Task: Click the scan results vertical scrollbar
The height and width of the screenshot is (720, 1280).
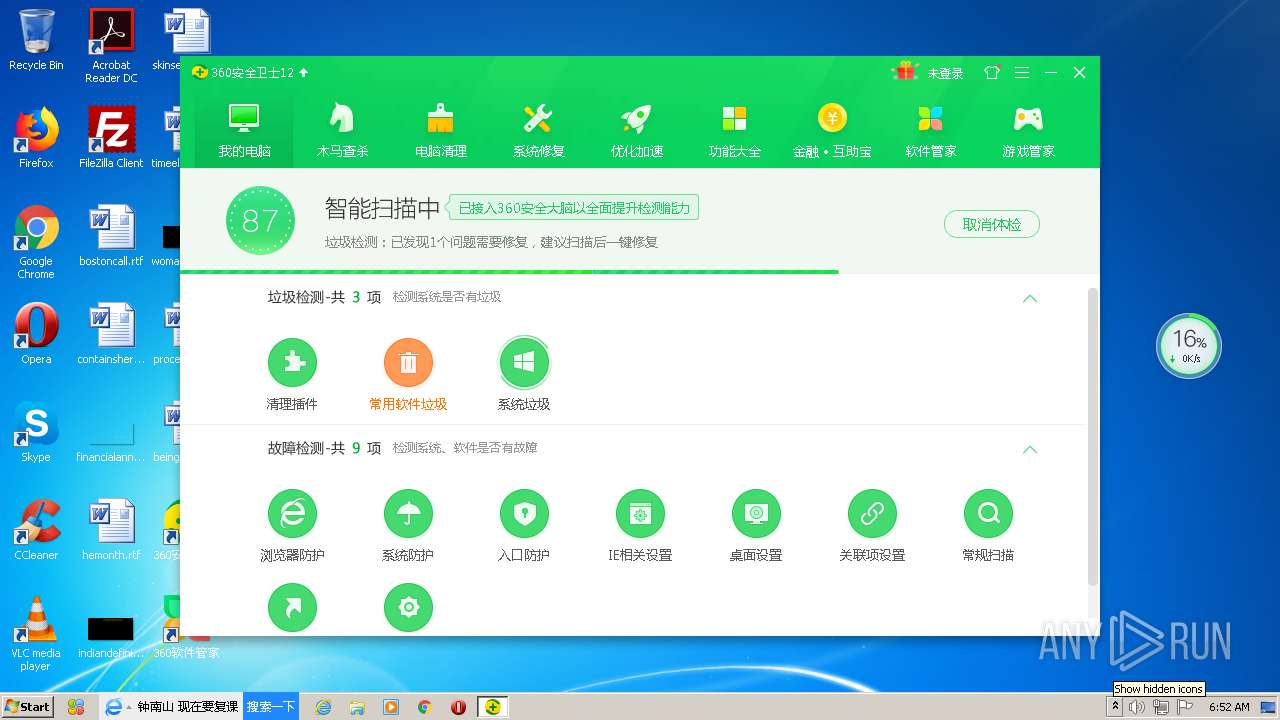Action: 1092,436
